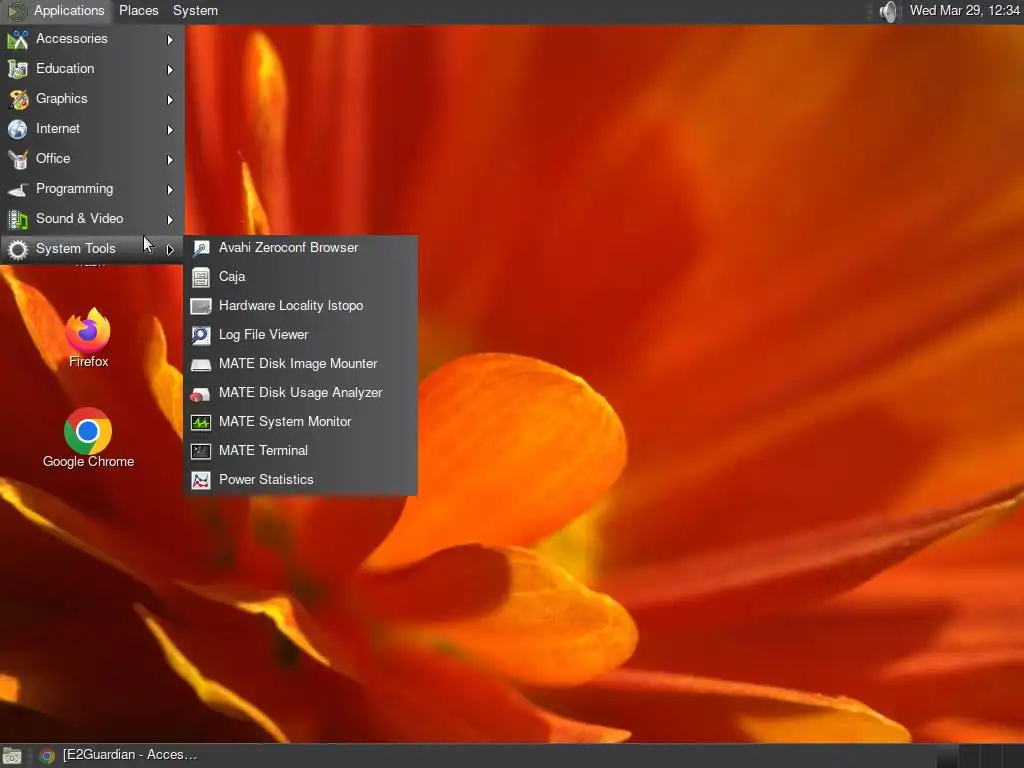This screenshot has width=1024, height=768.
Task: Click the Office category icon
Action: pos(18,159)
